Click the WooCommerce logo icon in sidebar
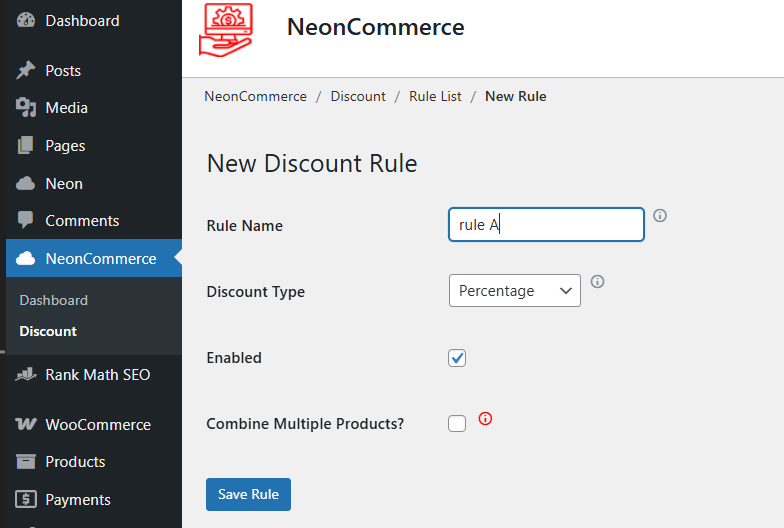784x528 pixels. coord(26,425)
